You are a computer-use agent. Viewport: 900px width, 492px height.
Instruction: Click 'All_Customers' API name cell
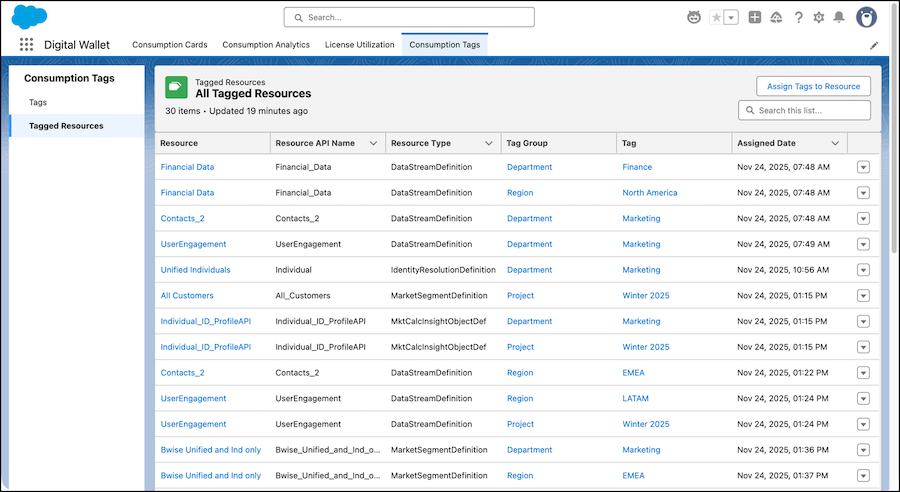pos(302,296)
